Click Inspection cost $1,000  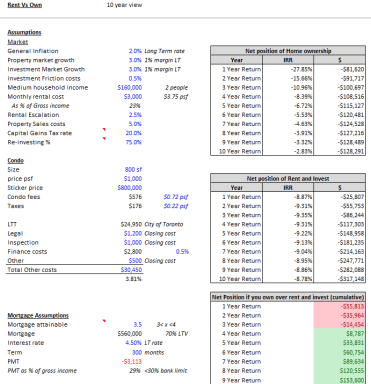click(x=133, y=242)
